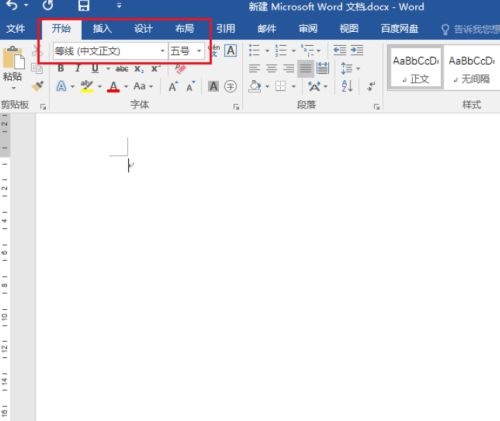
Task: Open the font color dropdown arrow
Action: (x=126, y=87)
